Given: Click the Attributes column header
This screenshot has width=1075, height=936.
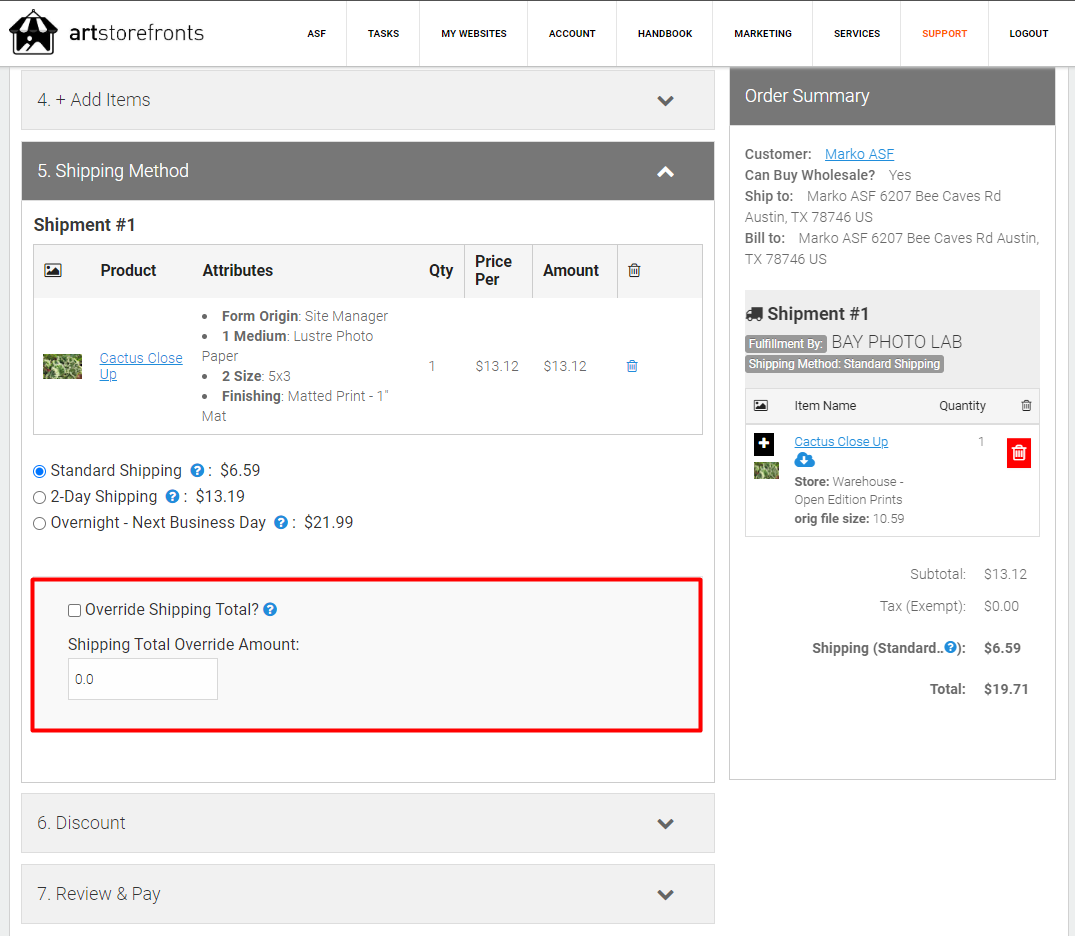Looking at the screenshot, I should pyautogui.click(x=238, y=270).
